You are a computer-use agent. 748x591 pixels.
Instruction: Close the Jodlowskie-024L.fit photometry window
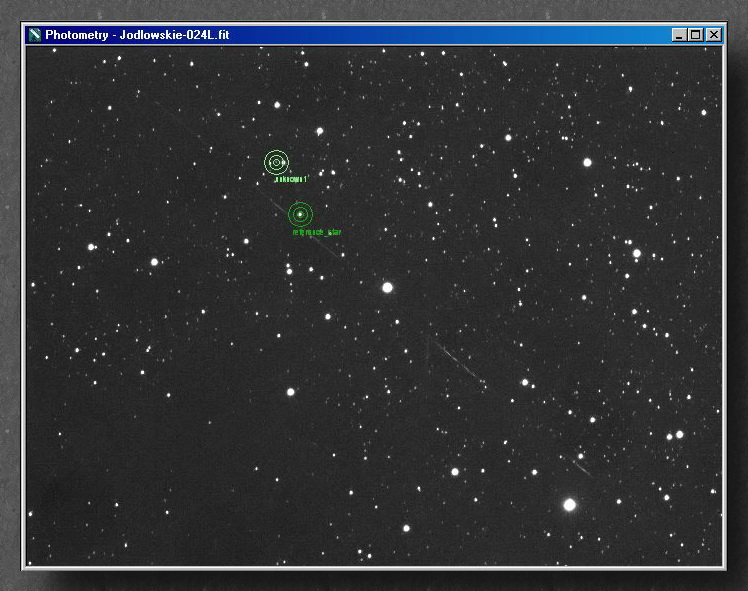pyautogui.click(x=713, y=35)
